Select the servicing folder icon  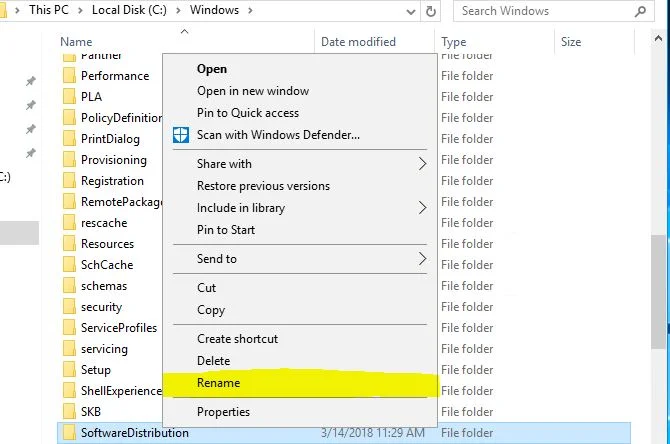tap(69, 349)
